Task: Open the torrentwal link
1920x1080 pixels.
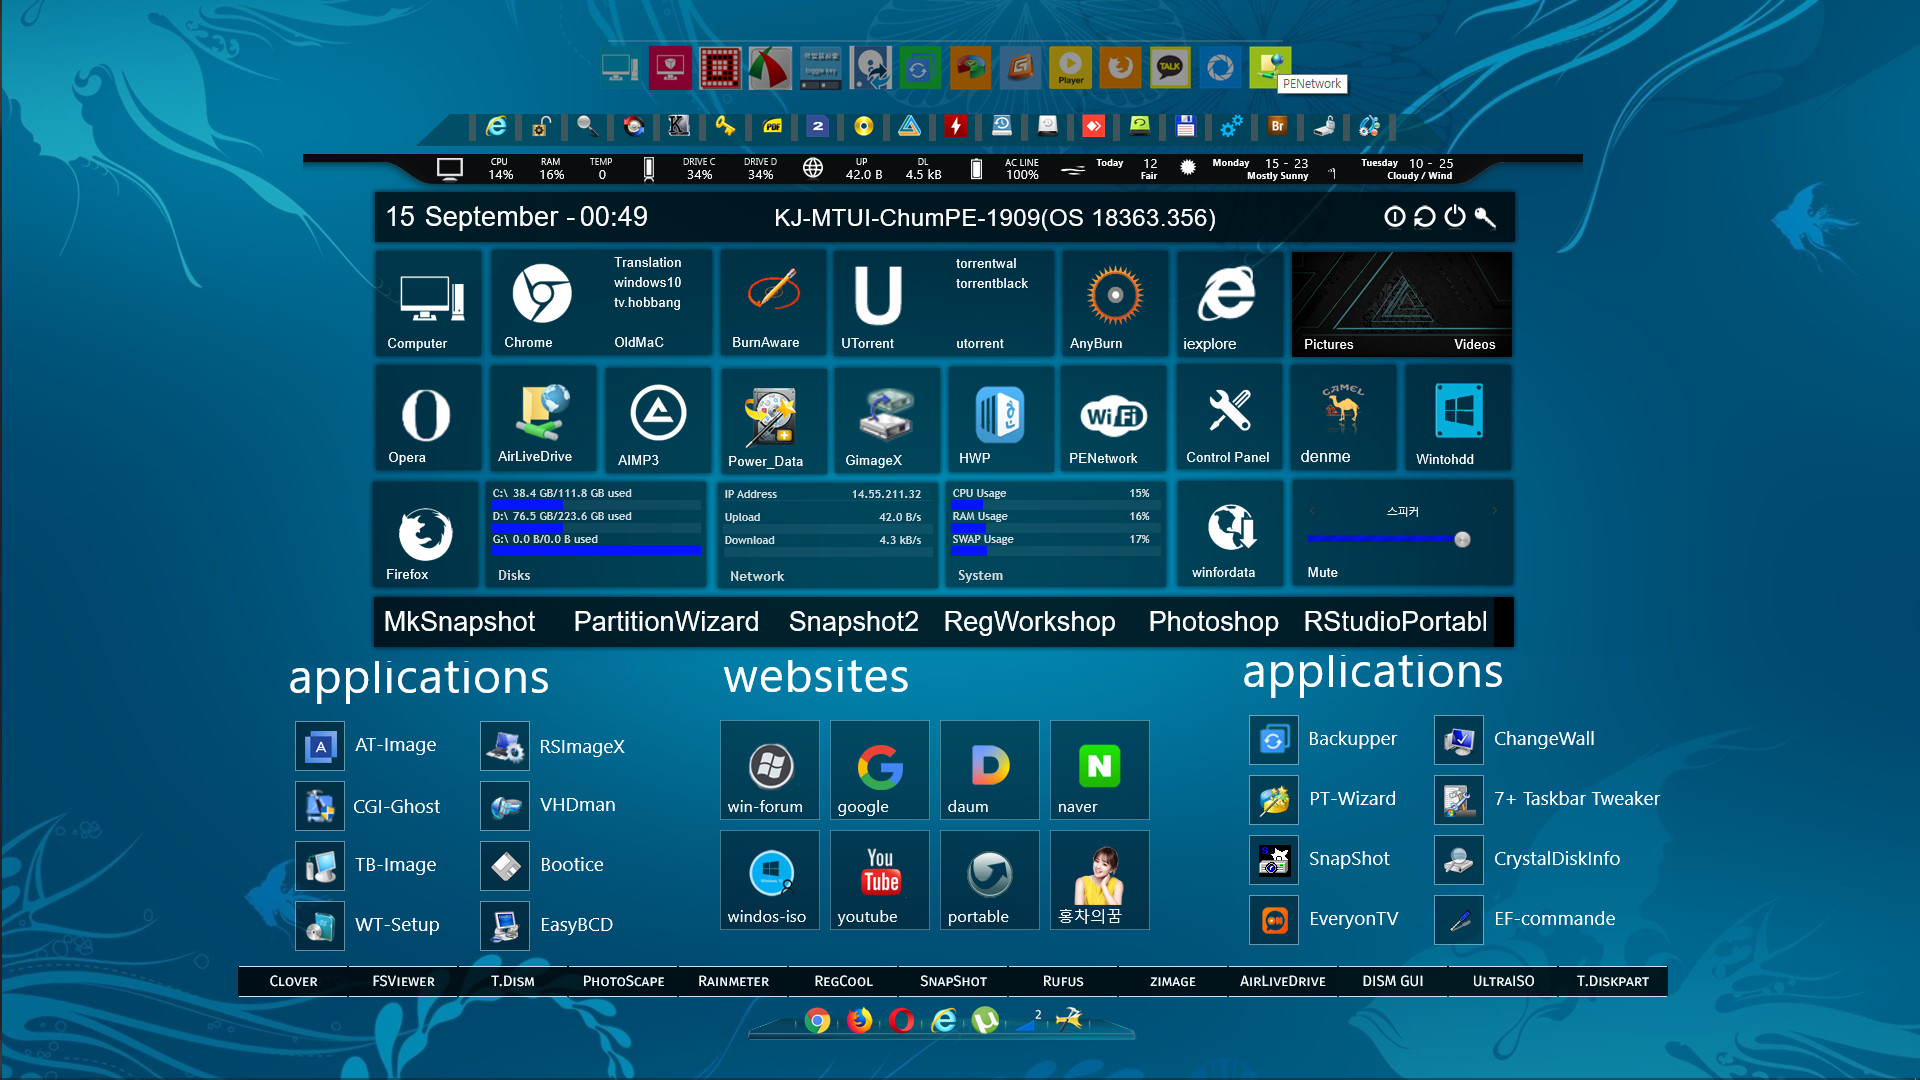Action: (x=986, y=263)
